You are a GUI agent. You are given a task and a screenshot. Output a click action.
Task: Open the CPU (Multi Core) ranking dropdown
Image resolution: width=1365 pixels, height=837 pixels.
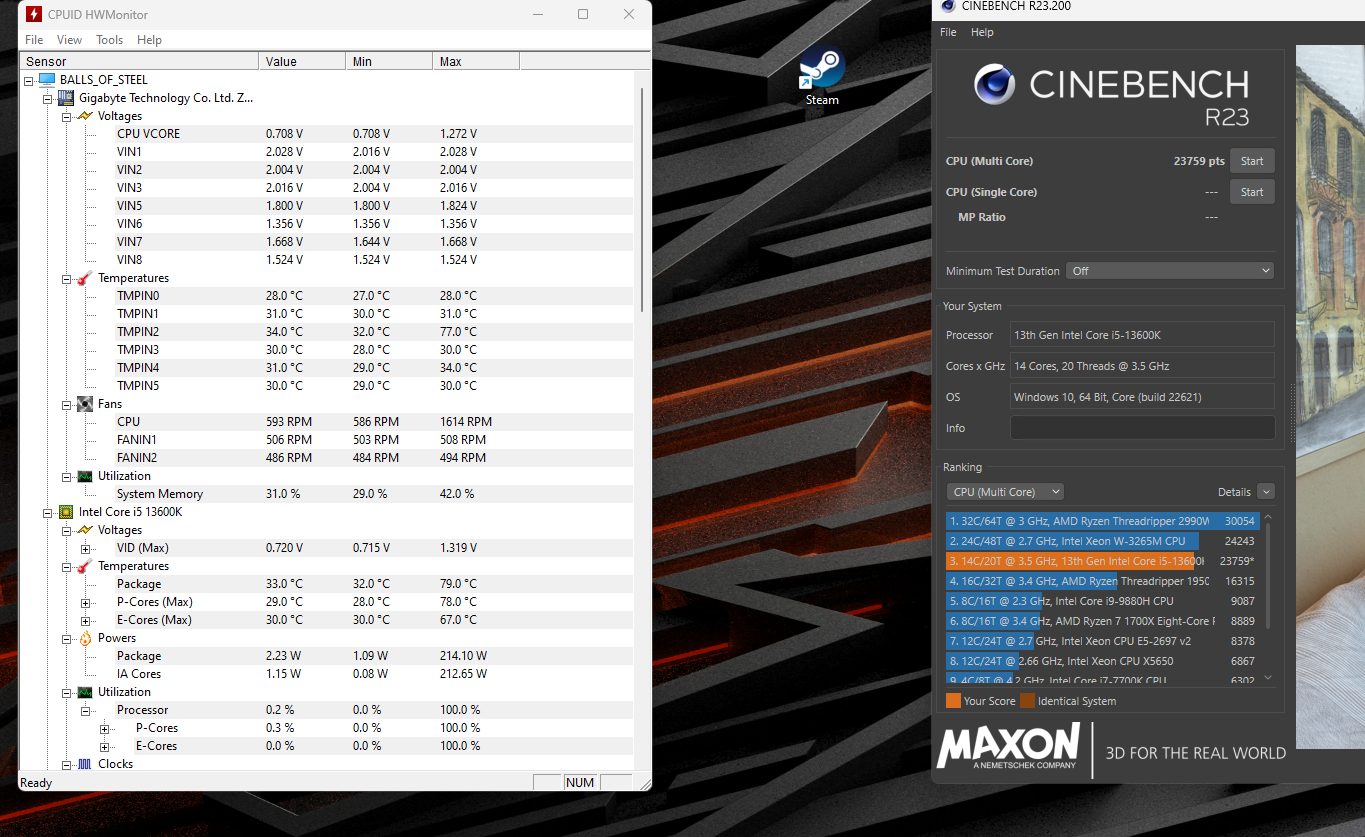point(1005,492)
